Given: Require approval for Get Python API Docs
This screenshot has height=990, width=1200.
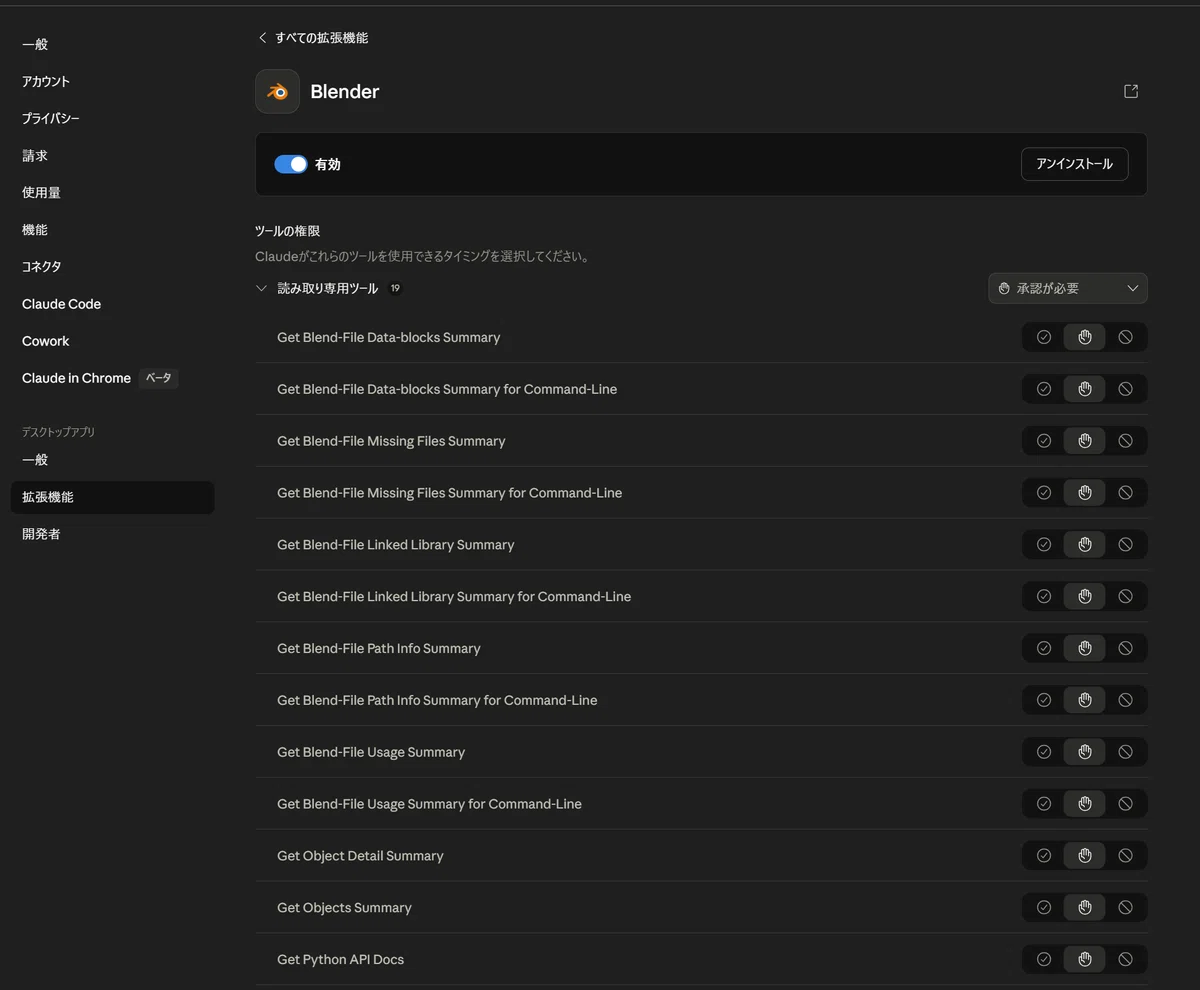Looking at the screenshot, I should (1085, 960).
